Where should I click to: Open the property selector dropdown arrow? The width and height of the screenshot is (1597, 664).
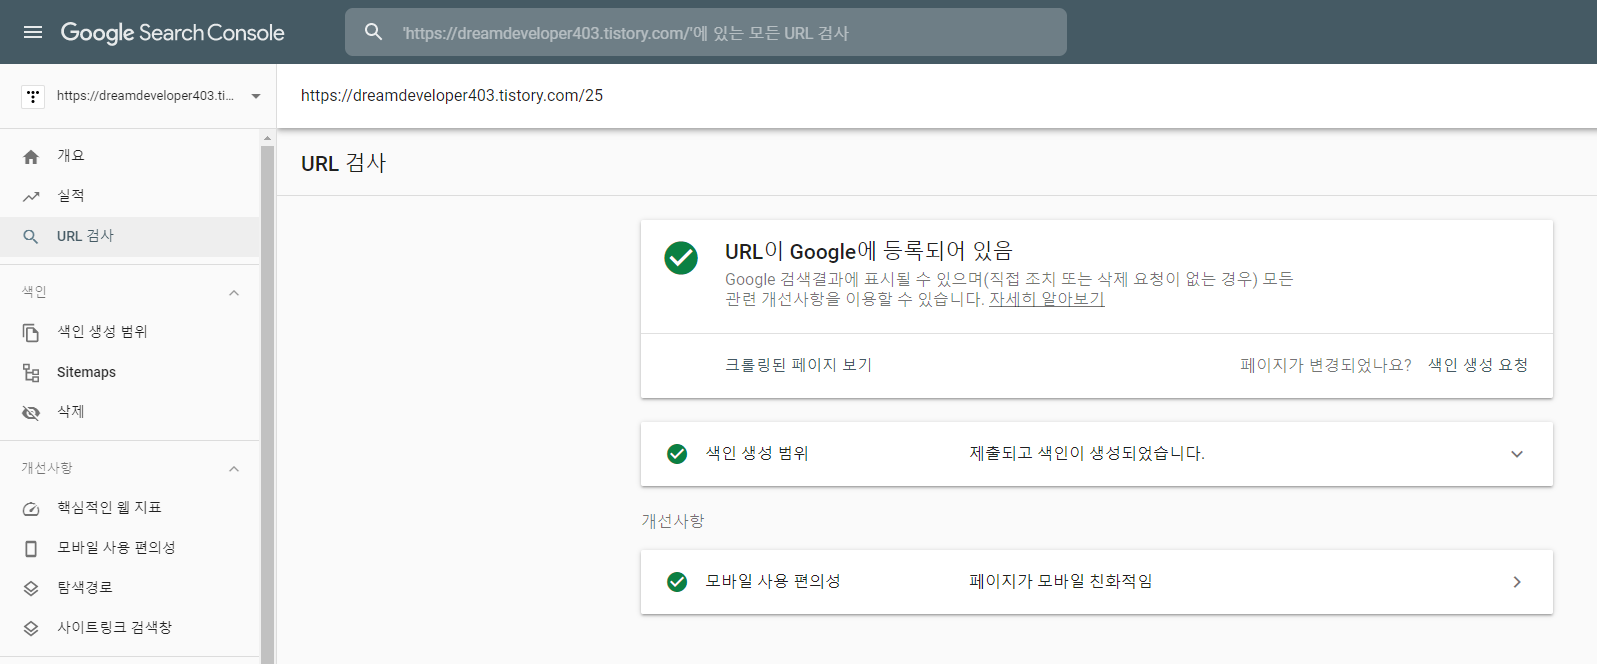tap(256, 96)
